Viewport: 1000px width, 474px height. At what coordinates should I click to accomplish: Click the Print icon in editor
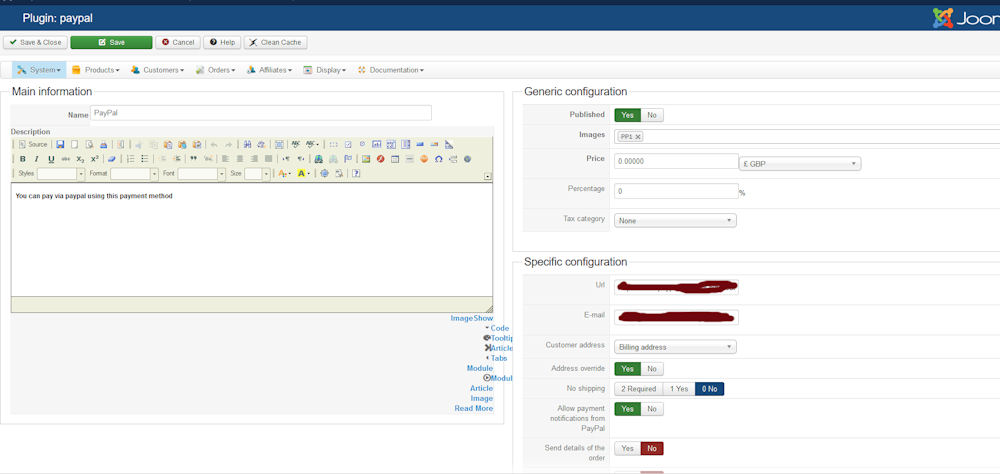tap(103, 145)
